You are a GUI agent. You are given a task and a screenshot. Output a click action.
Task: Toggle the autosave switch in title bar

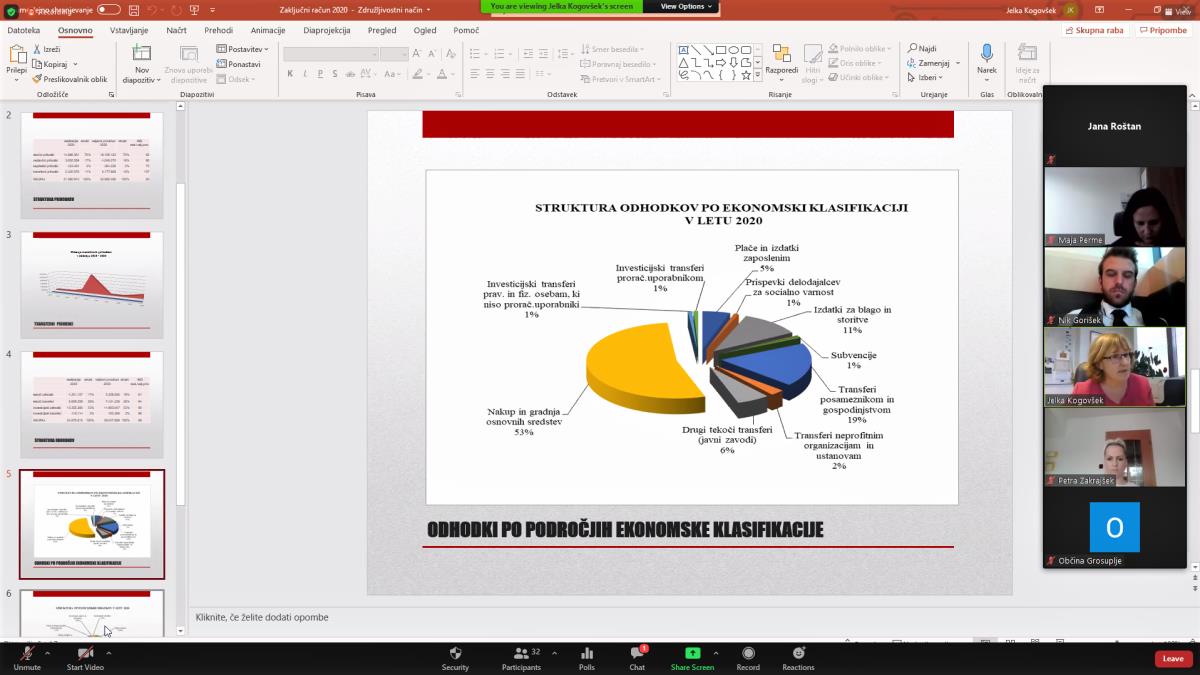[x=108, y=9]
